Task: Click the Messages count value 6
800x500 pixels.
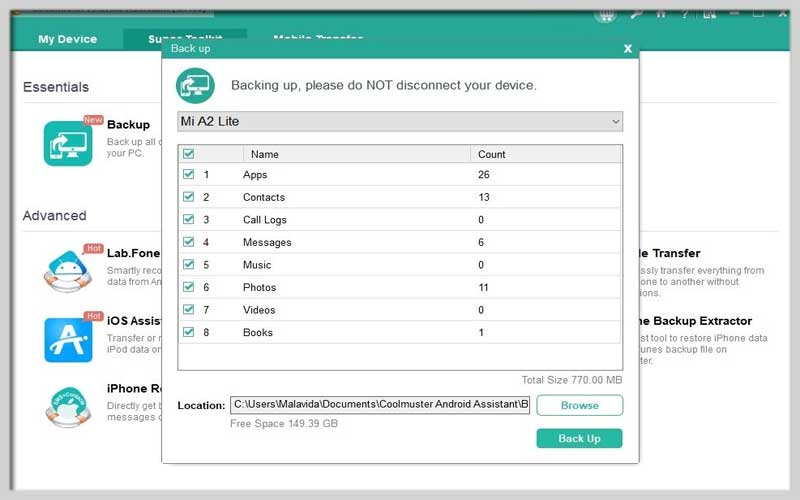Action: (x=481, y=242)
